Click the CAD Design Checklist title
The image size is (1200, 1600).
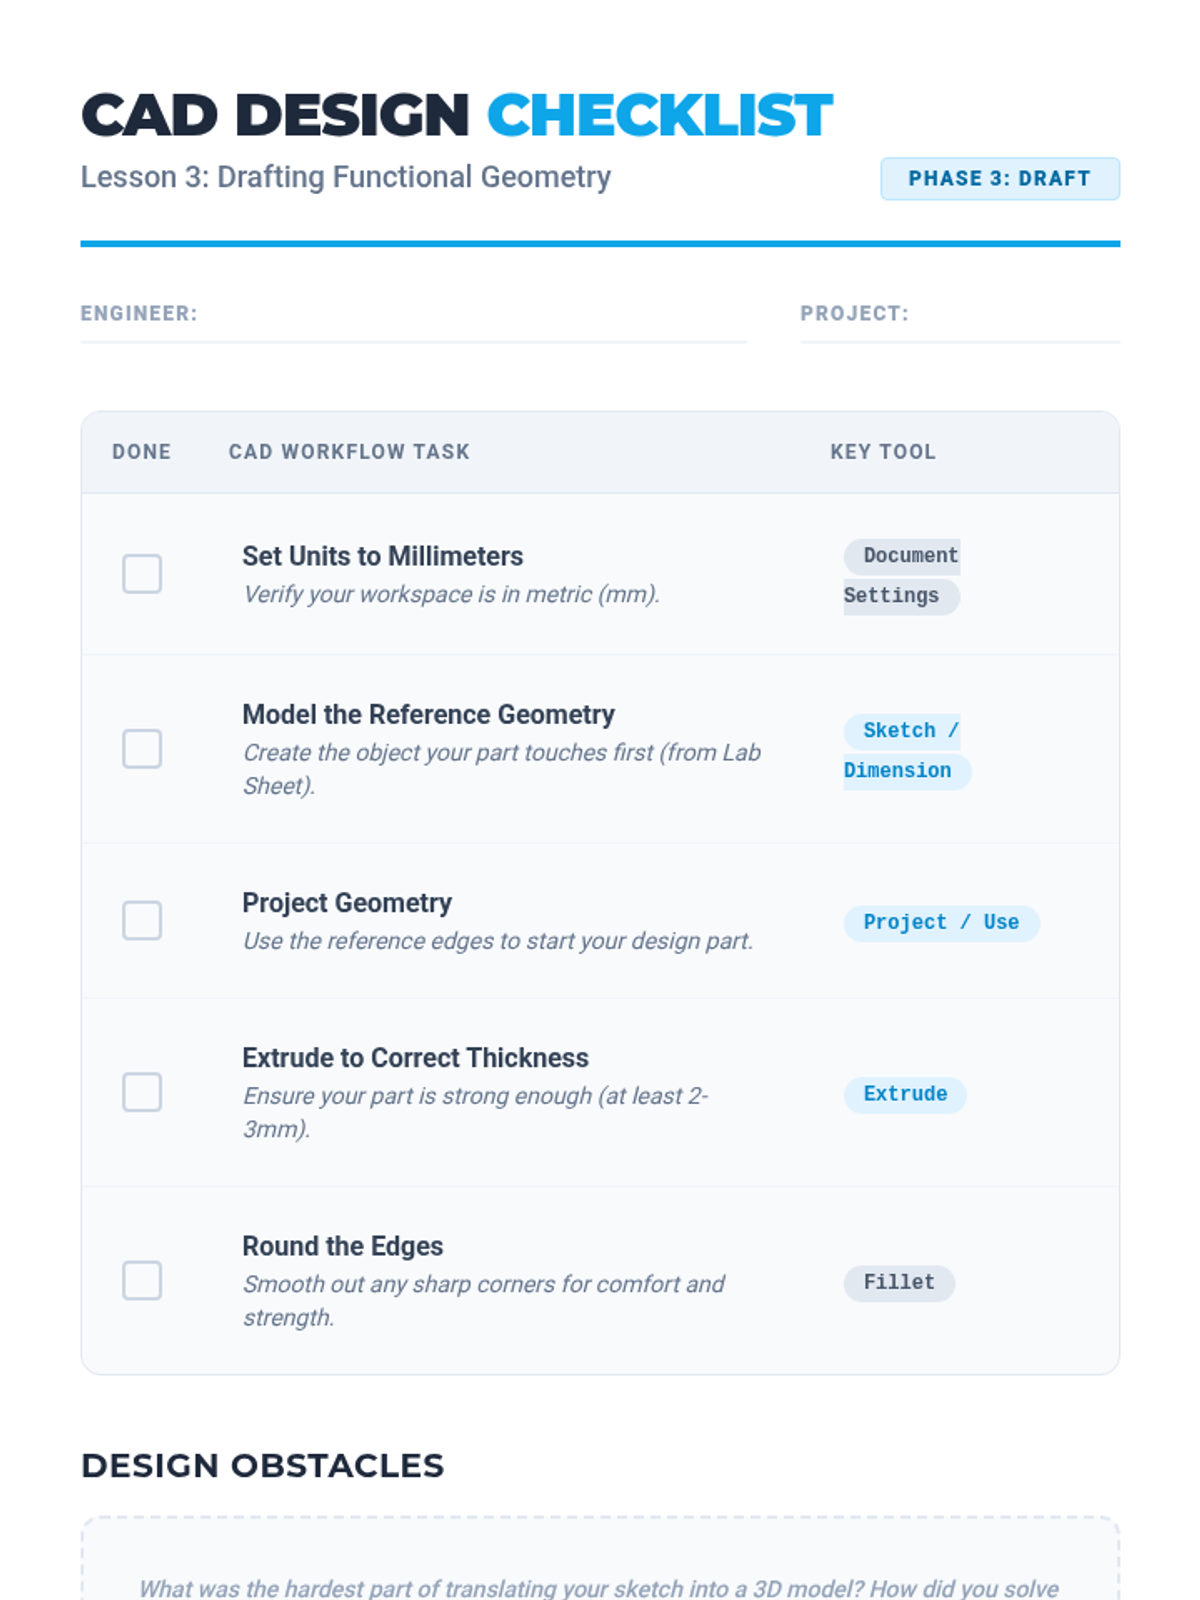pyautogui.click(x=456, y=115)
